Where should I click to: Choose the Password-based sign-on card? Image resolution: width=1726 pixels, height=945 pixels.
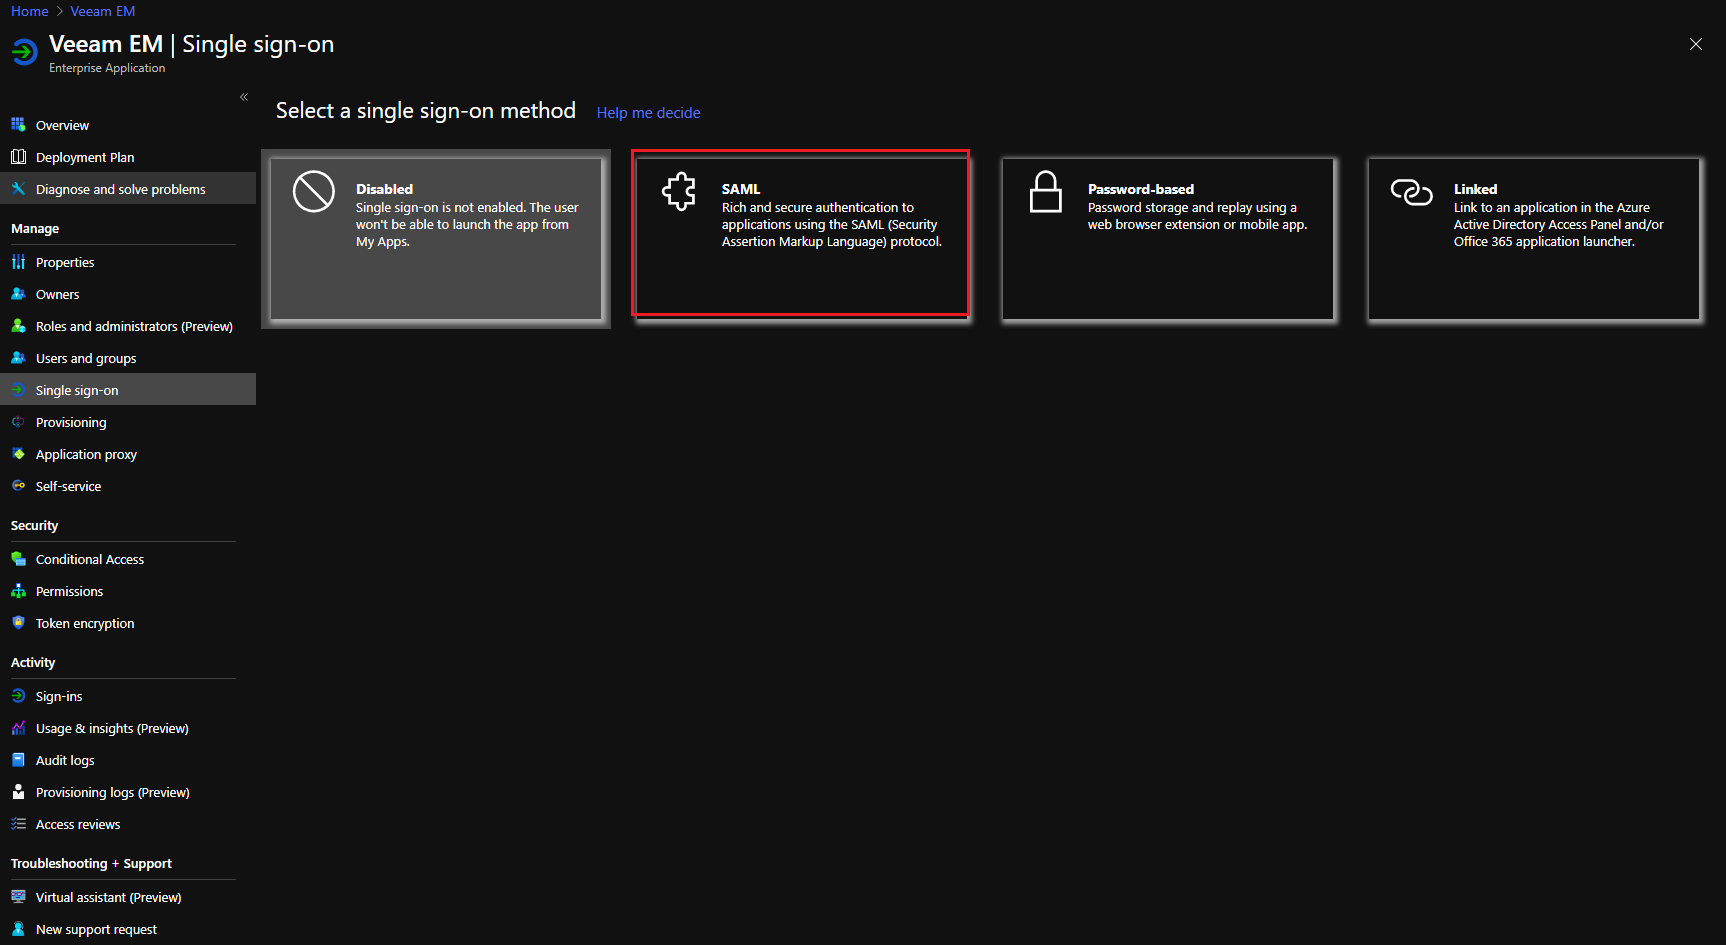[1168, 239]
